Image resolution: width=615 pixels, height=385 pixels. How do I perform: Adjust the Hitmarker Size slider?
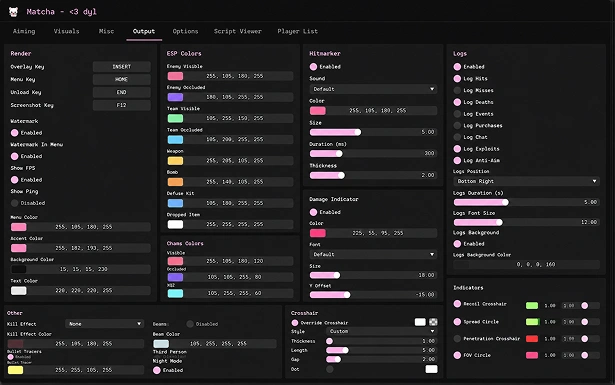click(x=373, y=132)
